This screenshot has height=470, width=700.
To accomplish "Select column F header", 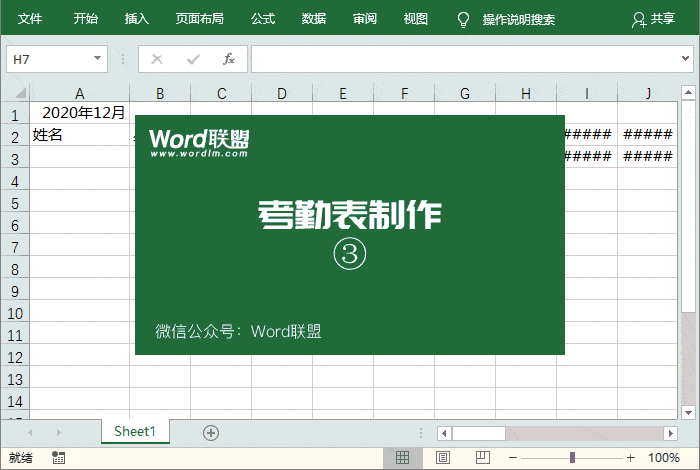I will pos(404,93).
